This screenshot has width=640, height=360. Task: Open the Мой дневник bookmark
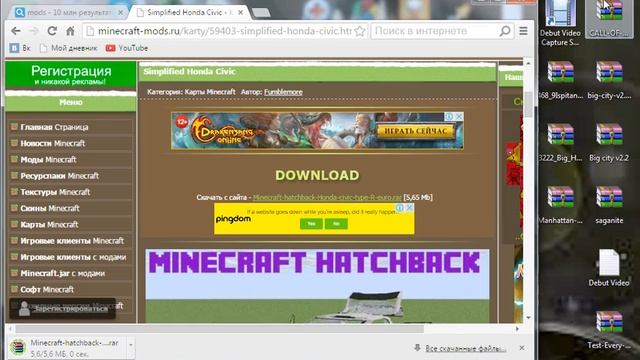69,48
